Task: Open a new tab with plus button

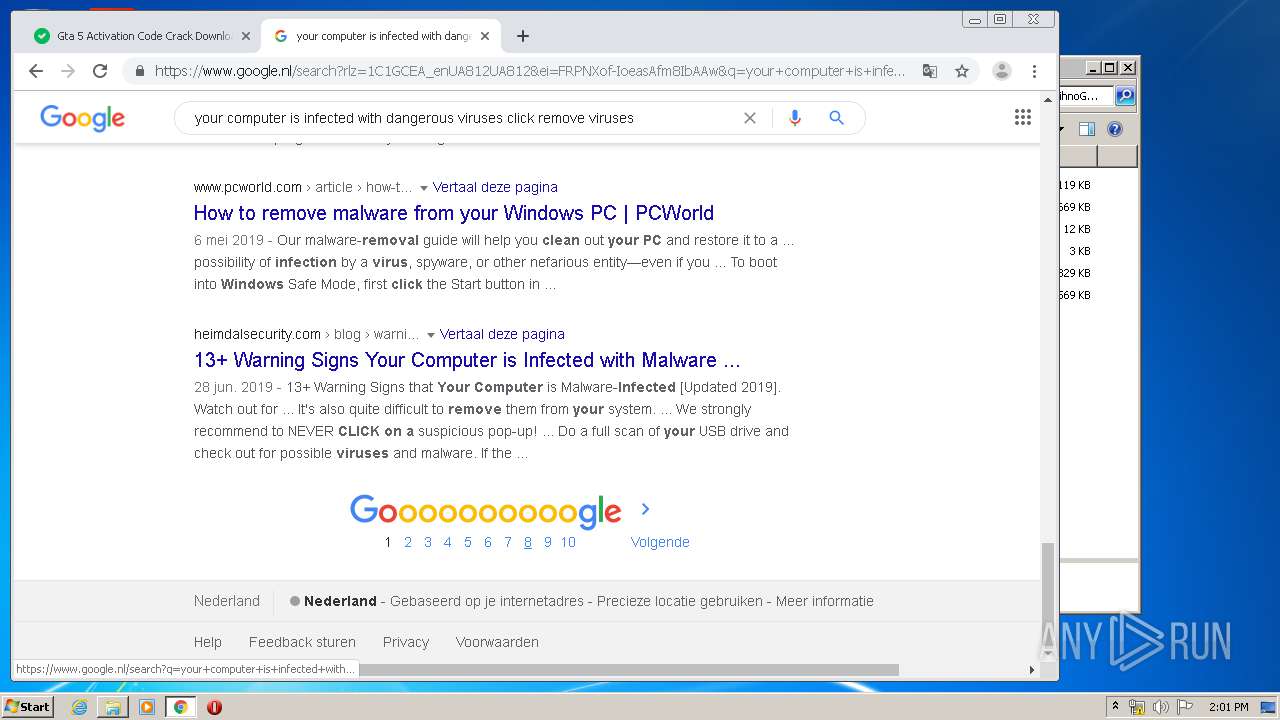Action: (523, 36)
